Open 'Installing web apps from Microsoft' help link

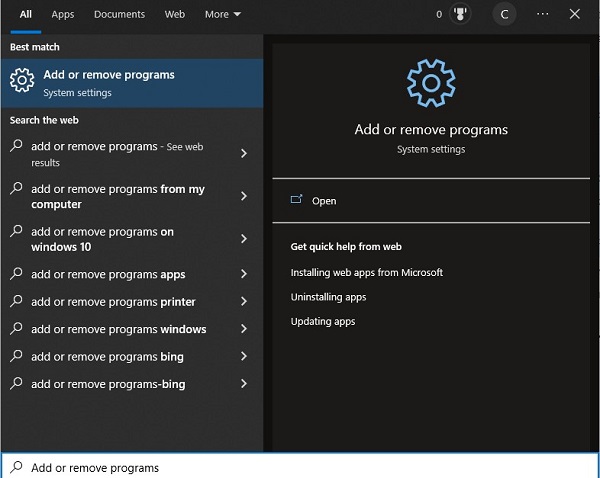point(366,272)
